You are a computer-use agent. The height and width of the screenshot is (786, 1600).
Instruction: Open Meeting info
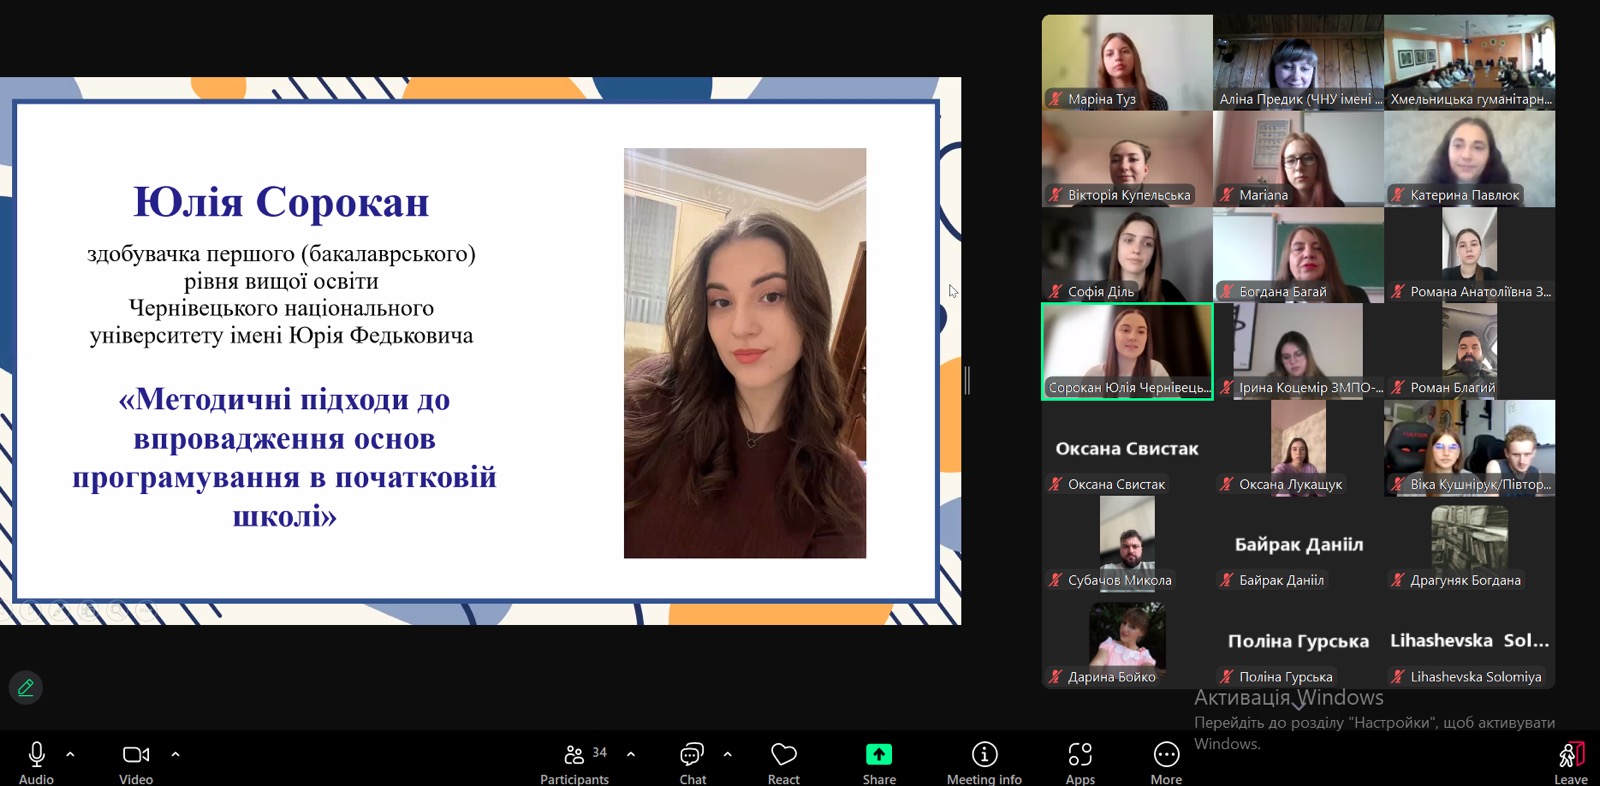[984, 762]
